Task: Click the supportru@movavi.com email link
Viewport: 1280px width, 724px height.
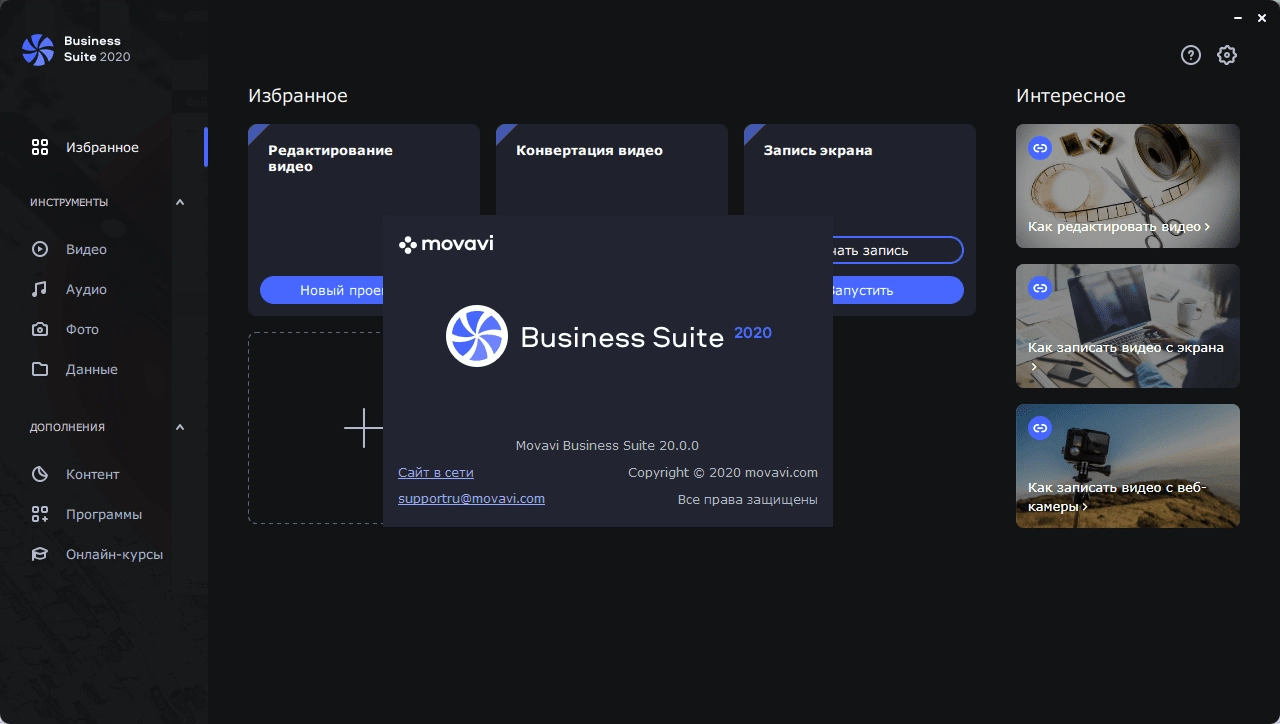Action: click(x=471, y=498)
